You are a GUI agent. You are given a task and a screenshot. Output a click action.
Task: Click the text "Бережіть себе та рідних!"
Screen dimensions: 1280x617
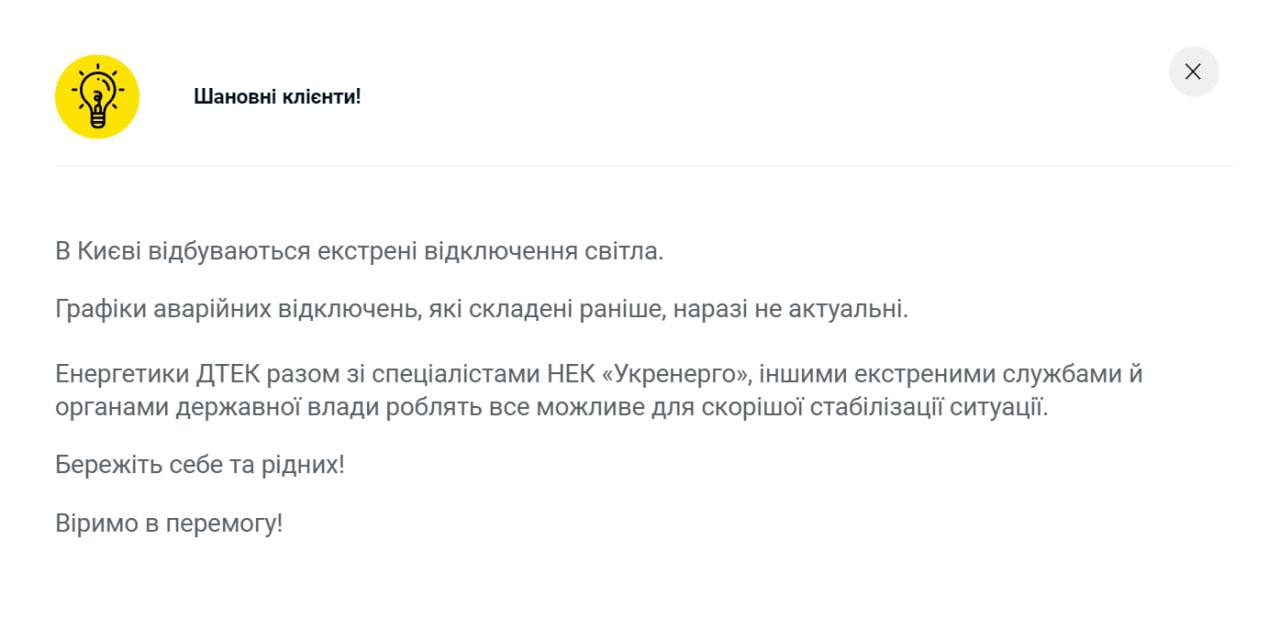click(199, 465)
